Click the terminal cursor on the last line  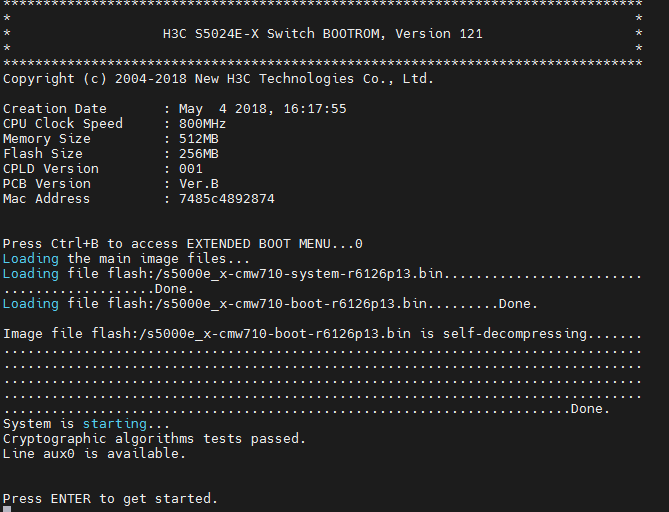7,509
